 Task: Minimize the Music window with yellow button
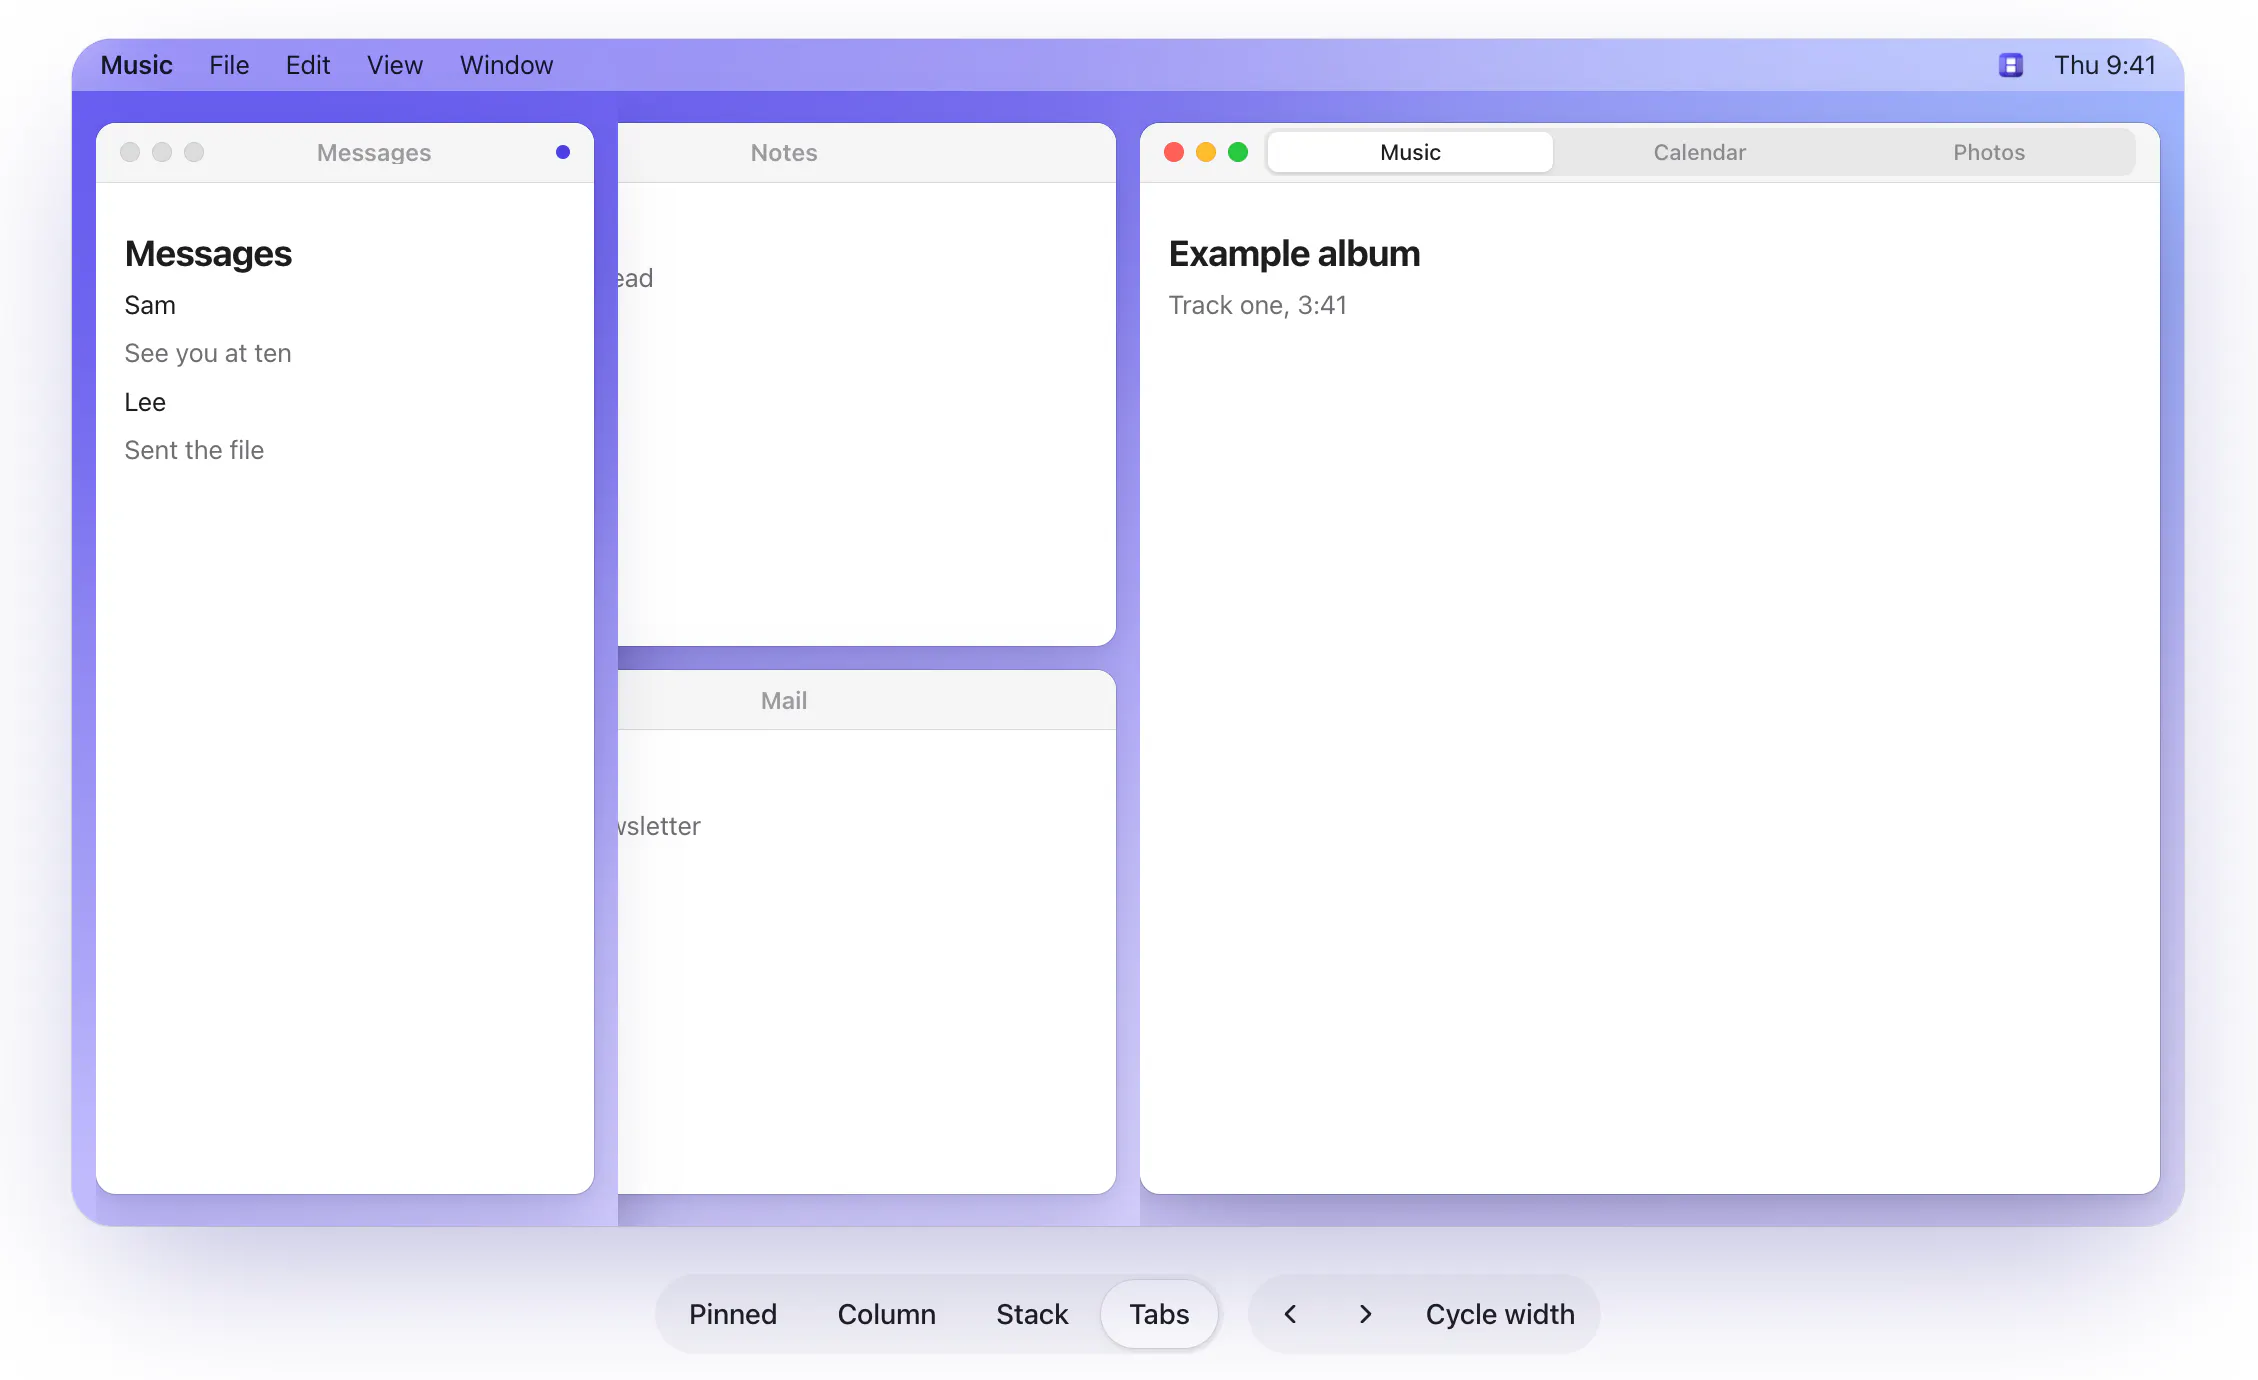[x=1206, y=152]
